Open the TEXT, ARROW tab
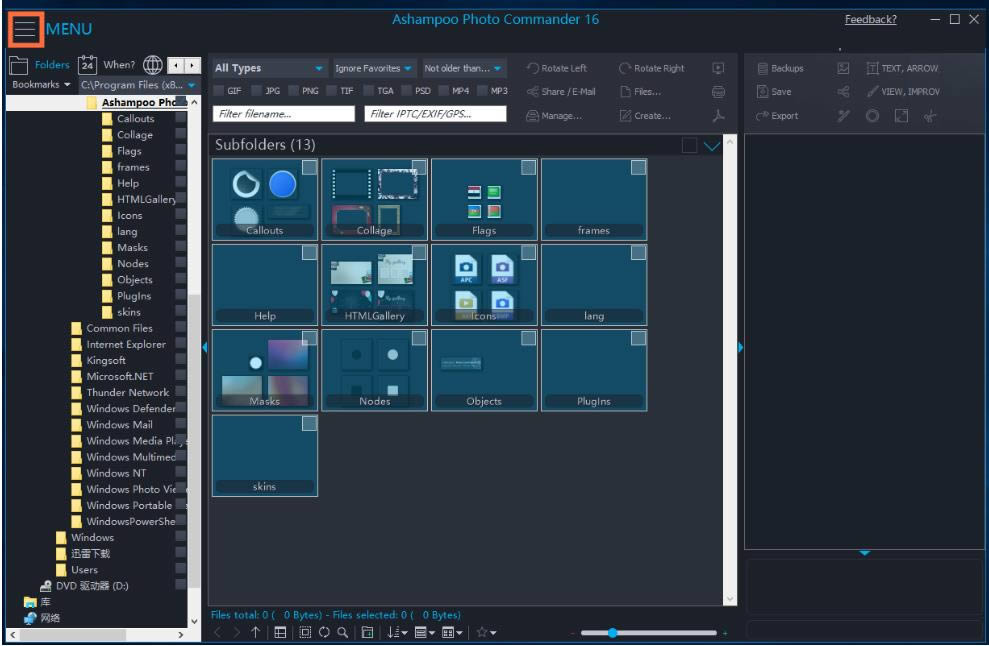The image size is (989, 646). [903, 68]
